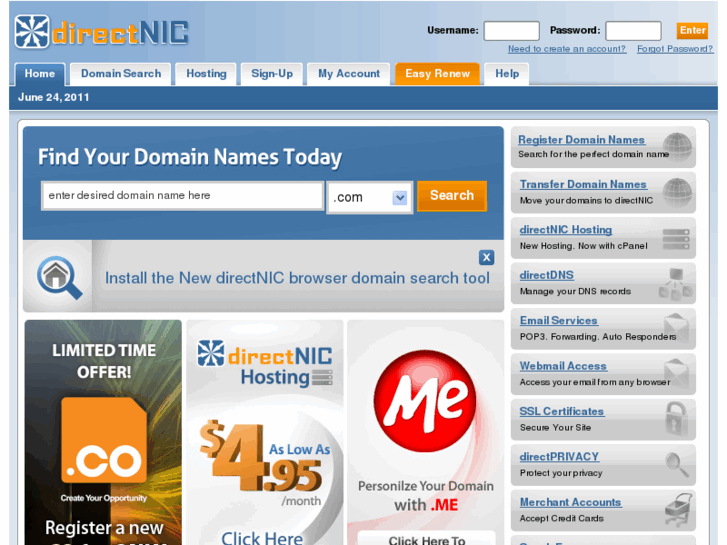
Task: Click the orange Search button
Action: (452, 196)
